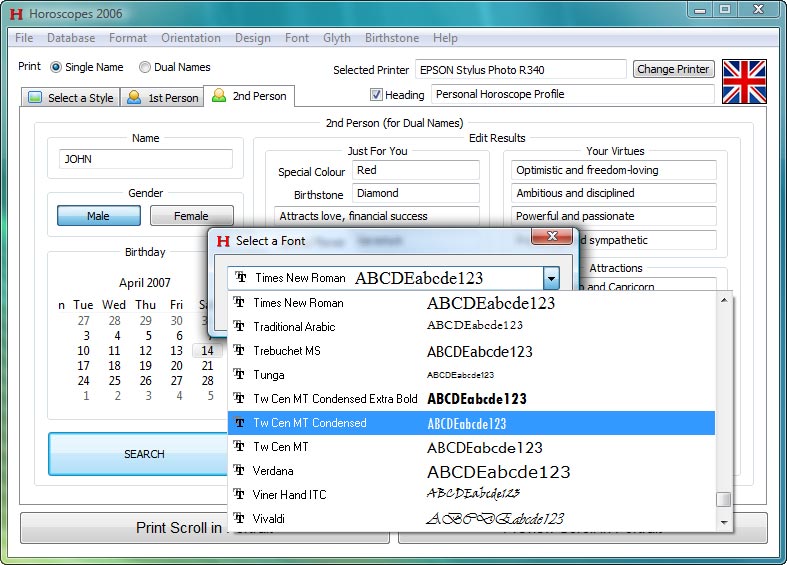Viewport: 787px width, 565px height.
Task: Select day 14 in April calendar
Action: coord(207,350)
